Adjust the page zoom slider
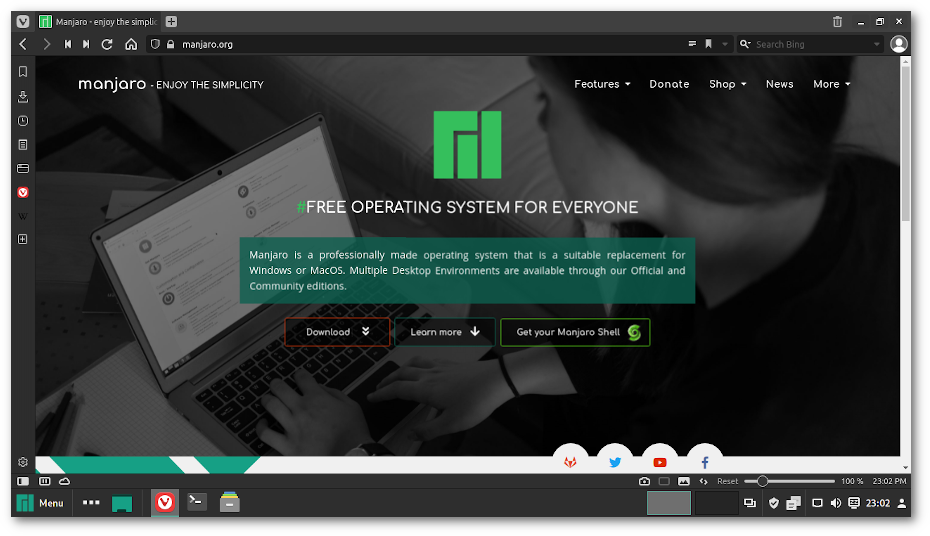The height and width of the screenshot is (536, 930). pos(789,481)
